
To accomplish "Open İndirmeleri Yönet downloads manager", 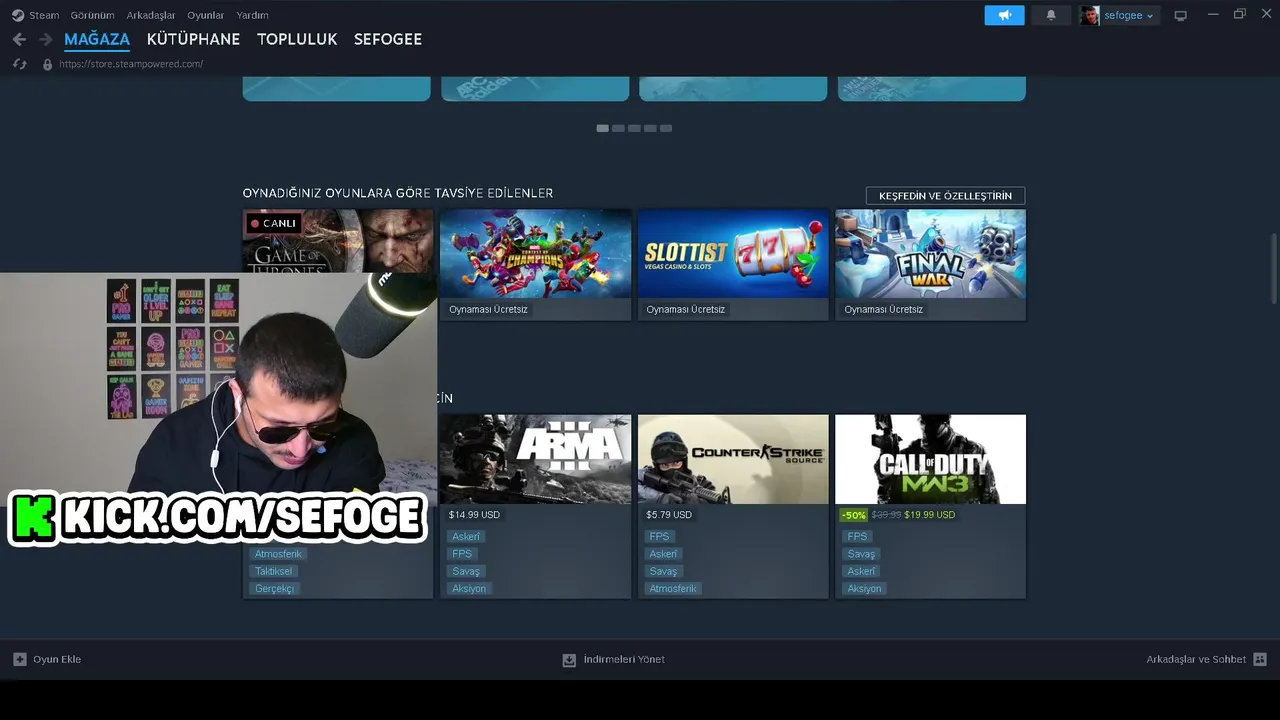I will (624, 659).
